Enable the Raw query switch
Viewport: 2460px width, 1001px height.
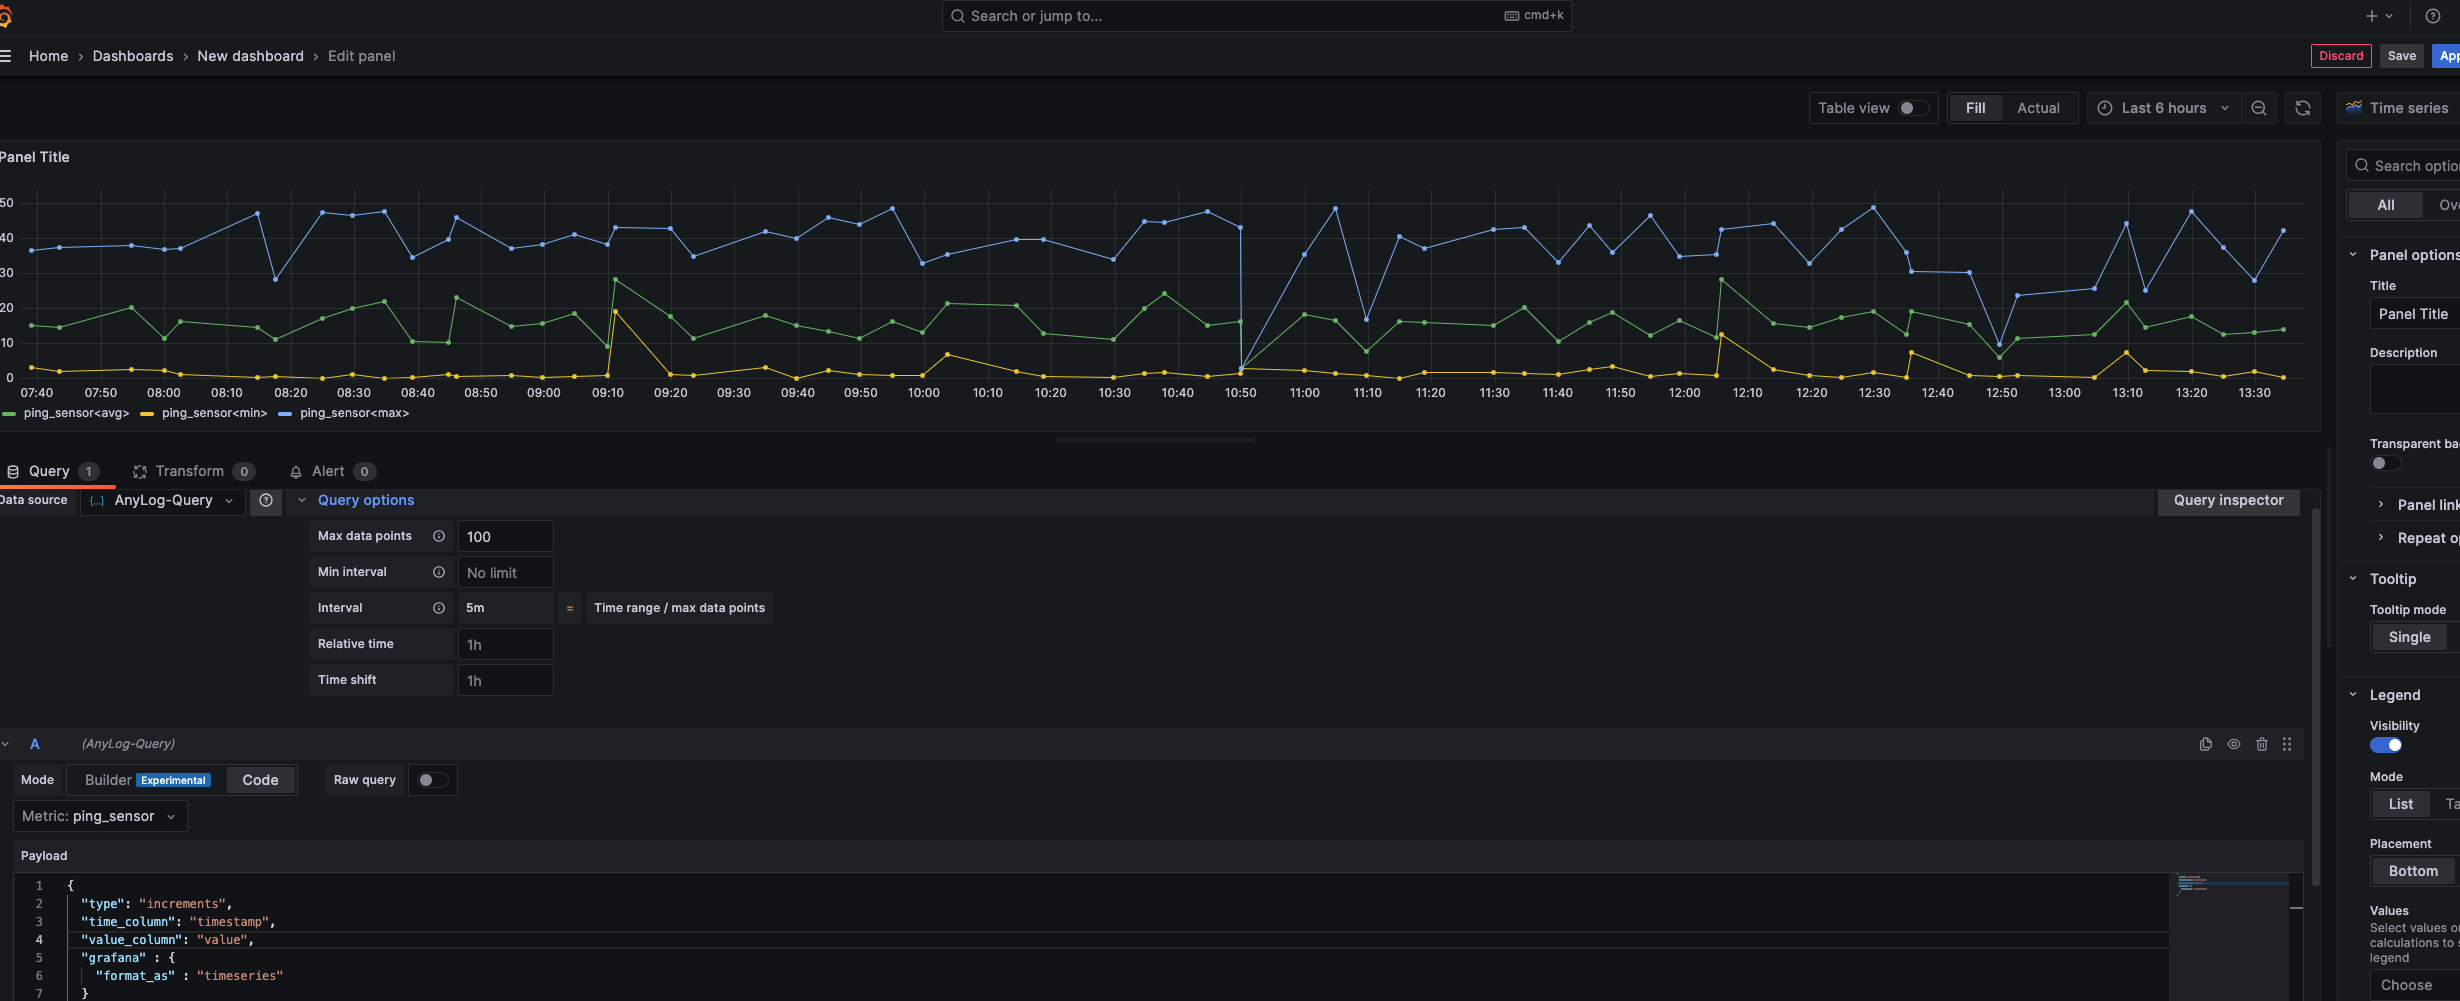coord(433,780)
